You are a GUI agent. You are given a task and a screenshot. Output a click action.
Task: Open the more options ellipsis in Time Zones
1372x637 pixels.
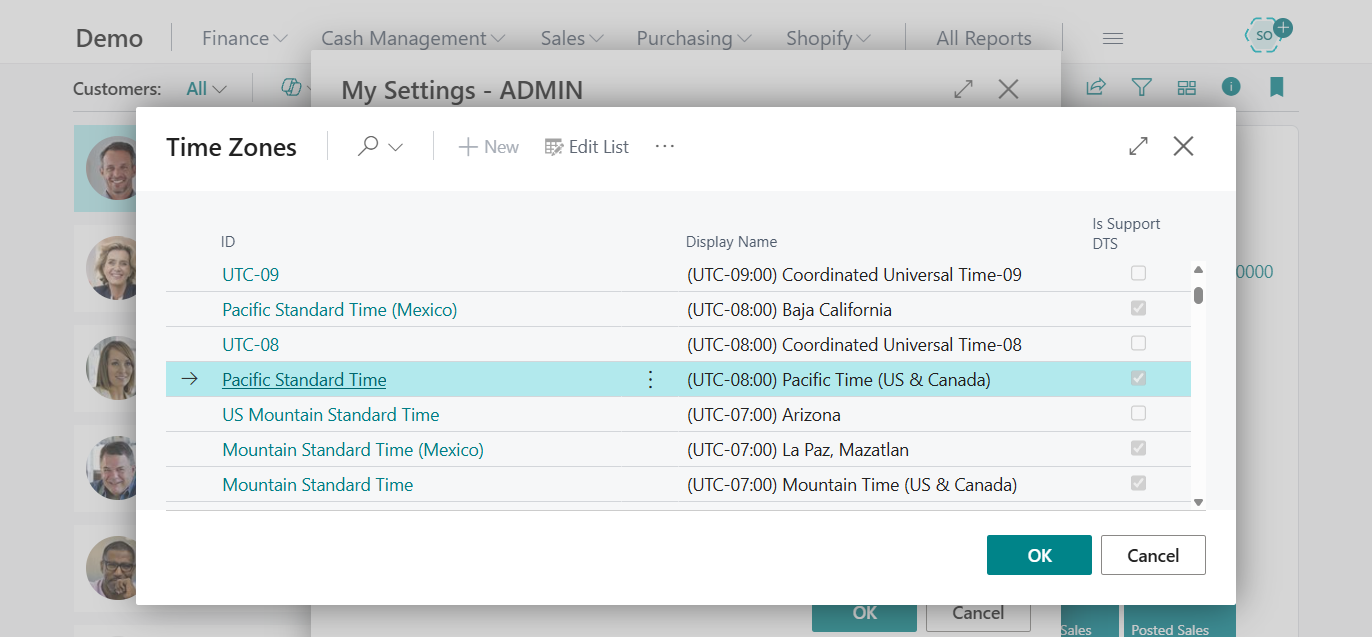tap(664, 146)
